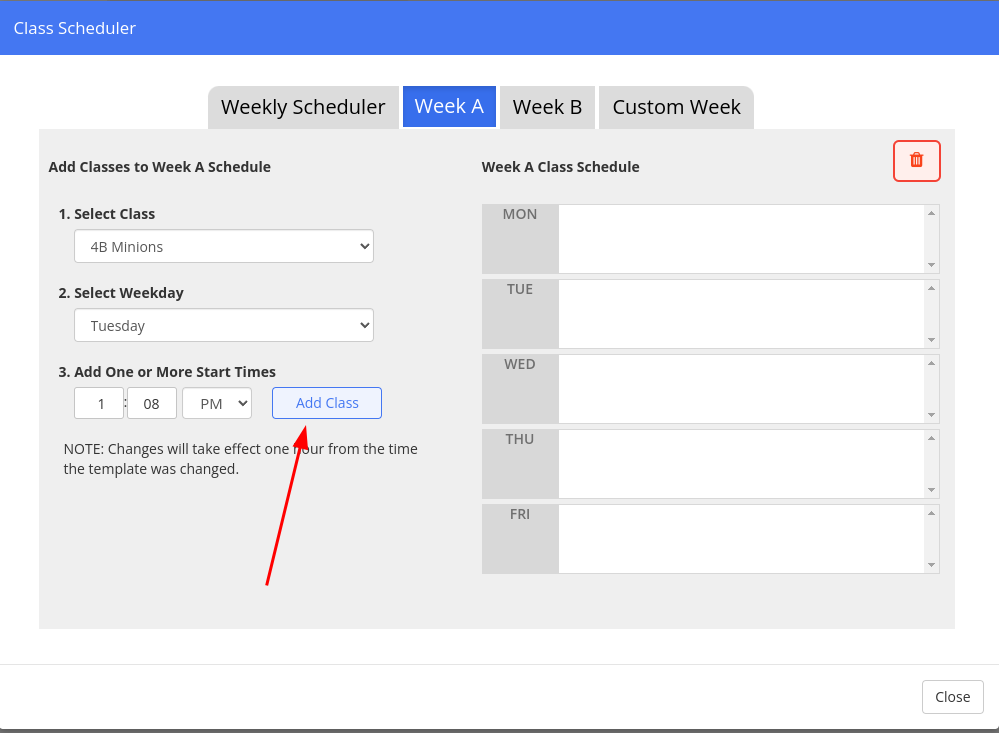Delete Week A schedule with trash icon

coord(916,161)
